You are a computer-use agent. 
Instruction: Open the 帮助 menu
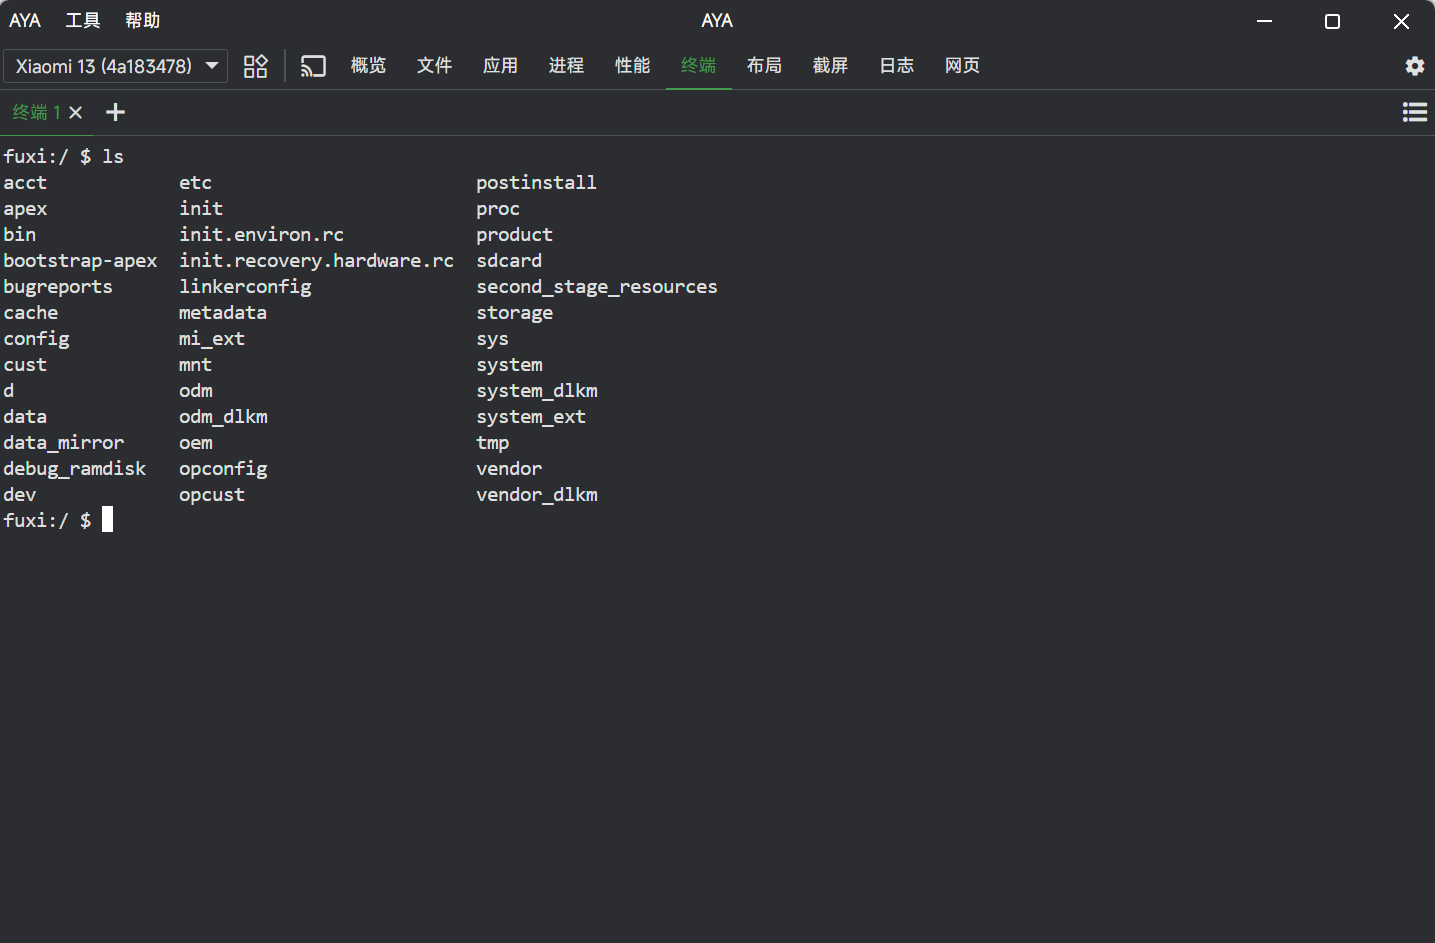pyautogui.click(x=142, y=21)
